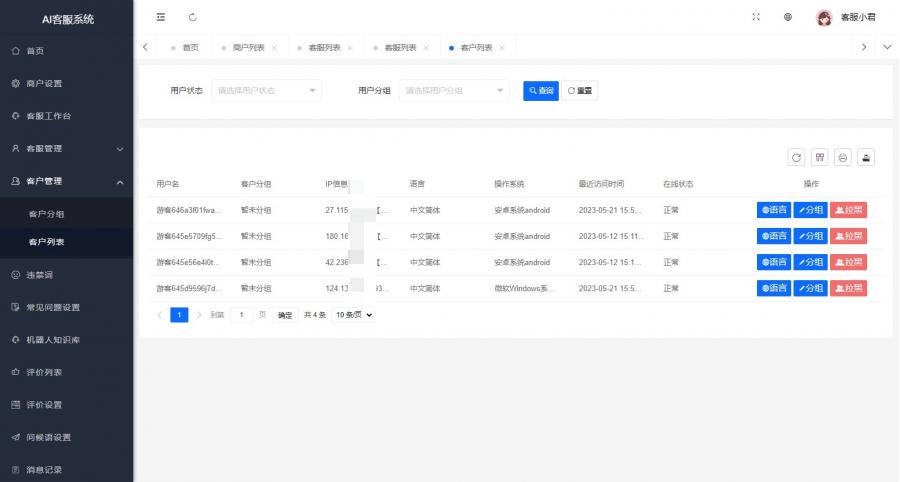This screenshot has height=482, width=900.
Task: Open the 10 条/页 page size dropdown
Action: tap(353, 314)
